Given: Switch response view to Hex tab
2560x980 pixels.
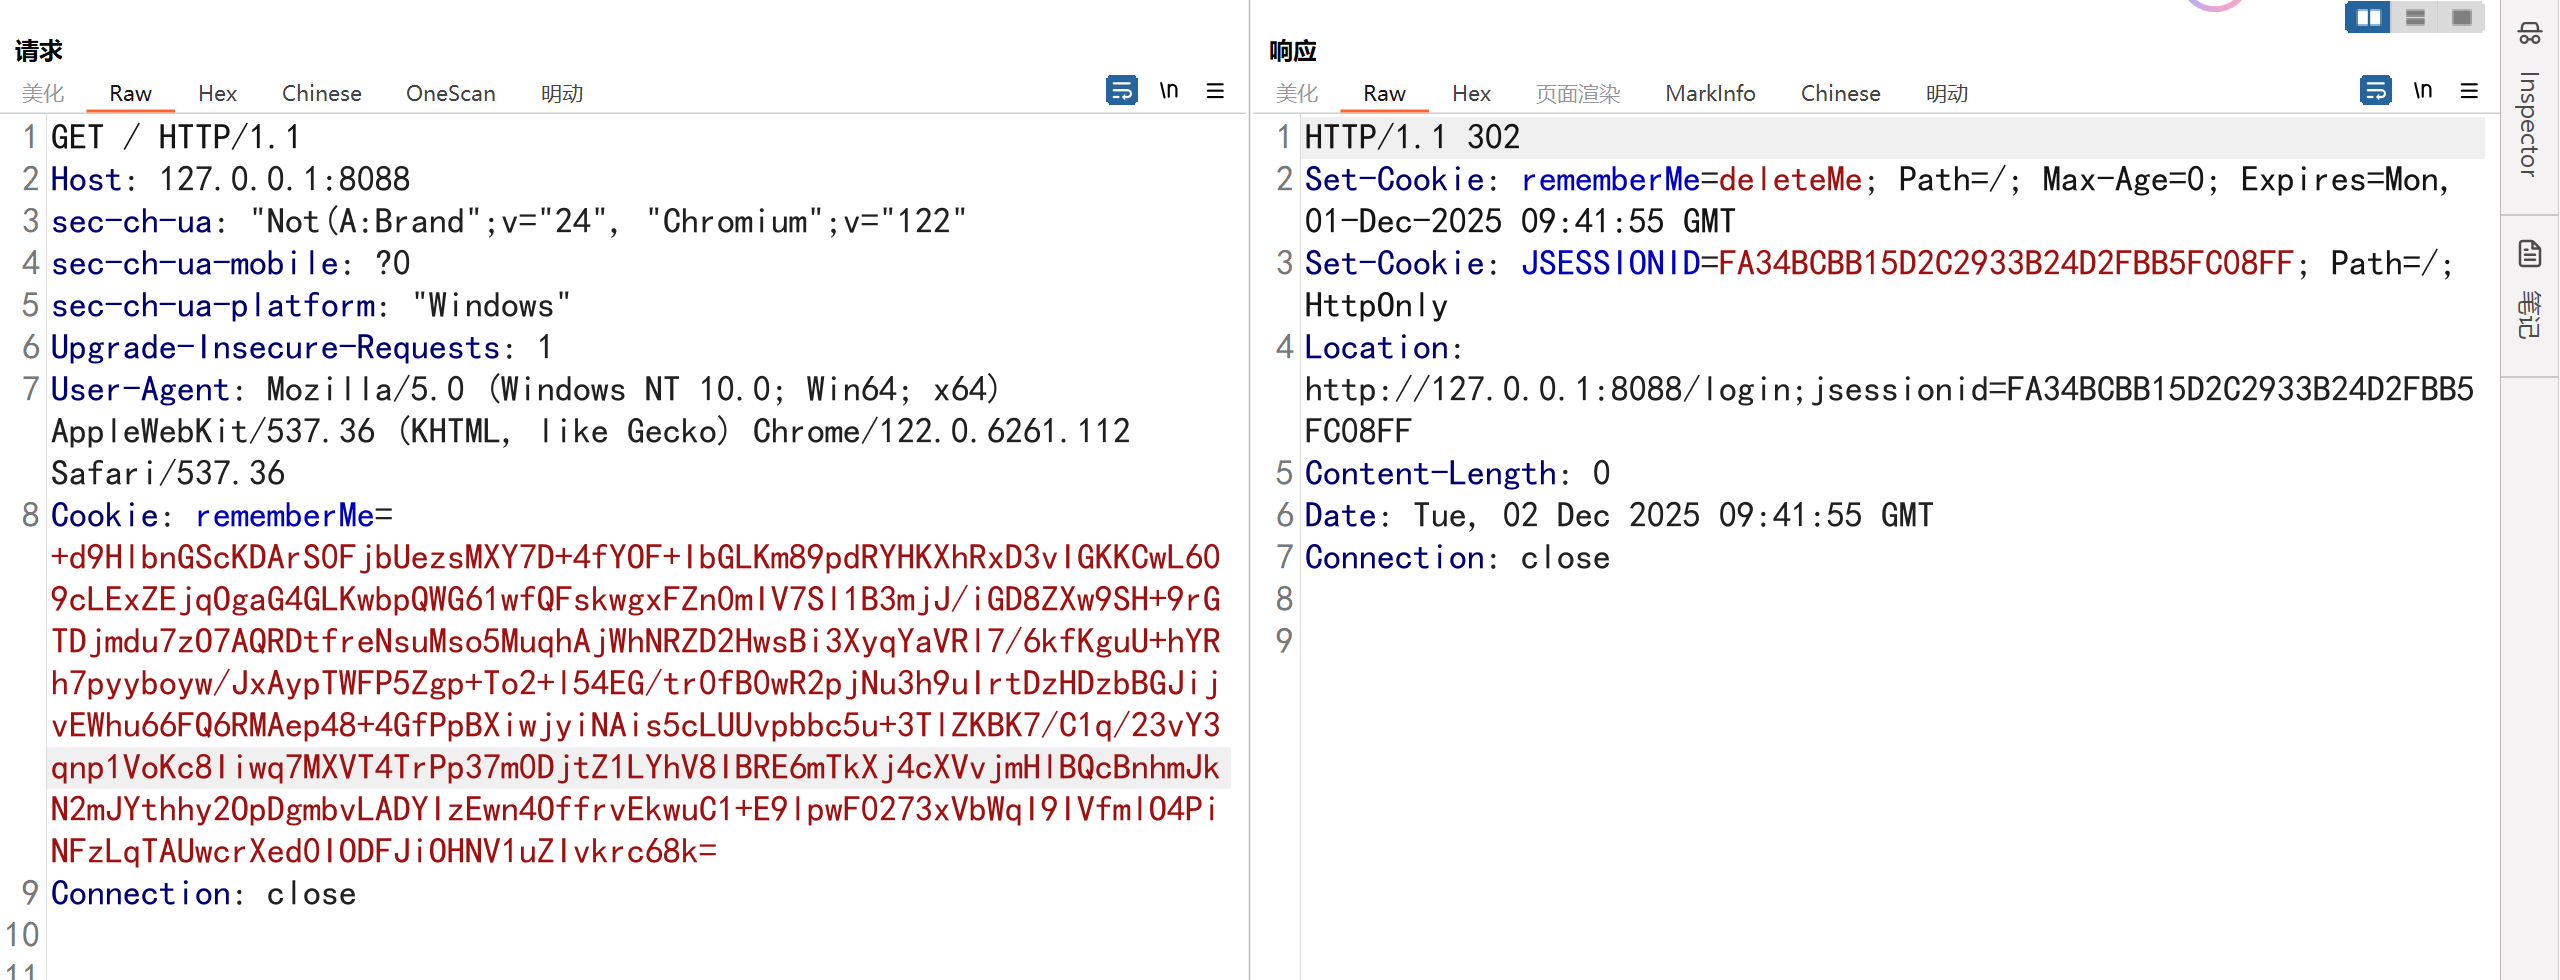Looking at the screenshot, I should 1471,93.
